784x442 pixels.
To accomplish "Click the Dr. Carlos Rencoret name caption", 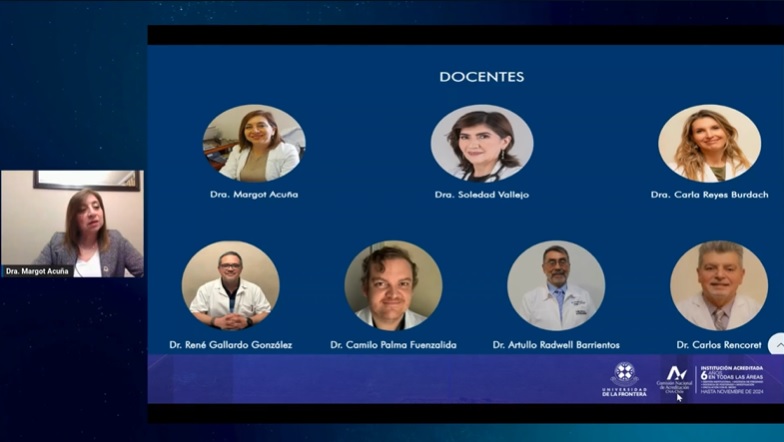I will (718, 345).
